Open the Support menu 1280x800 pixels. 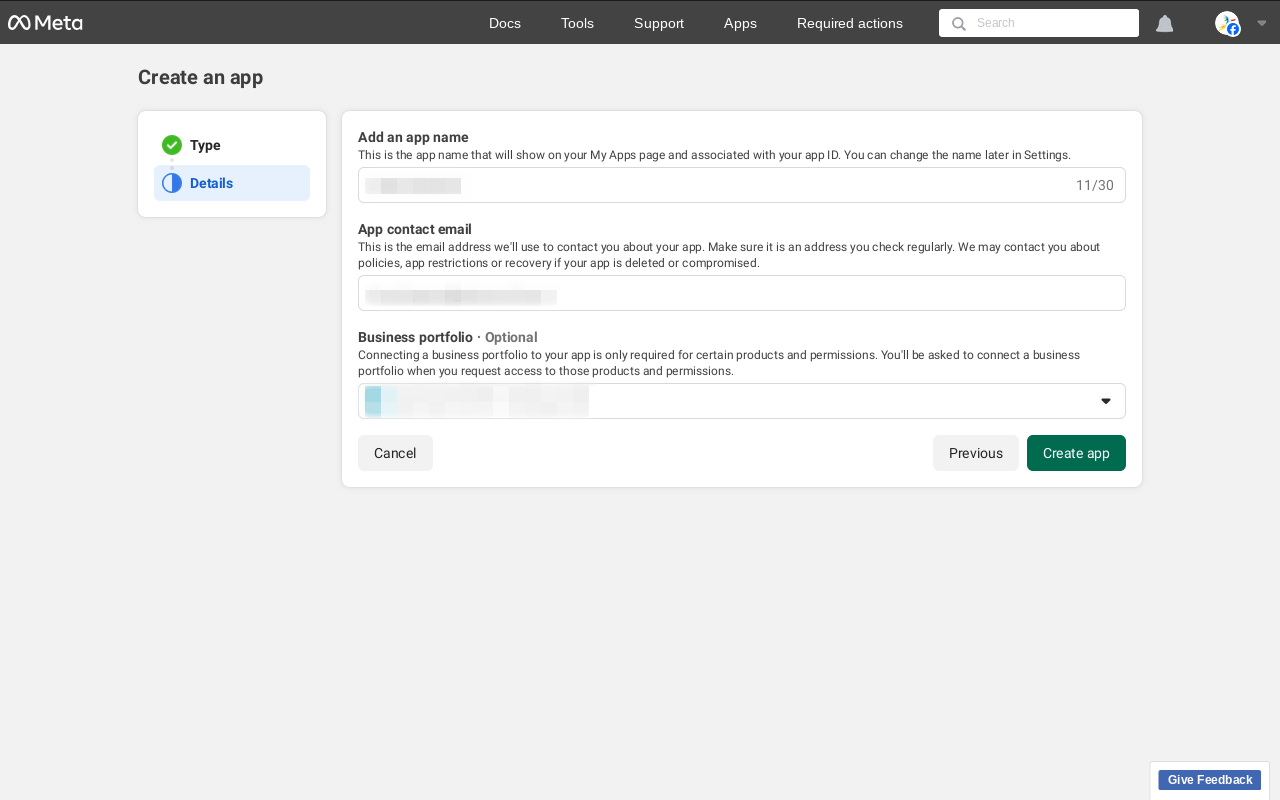(x=659, y=23)
